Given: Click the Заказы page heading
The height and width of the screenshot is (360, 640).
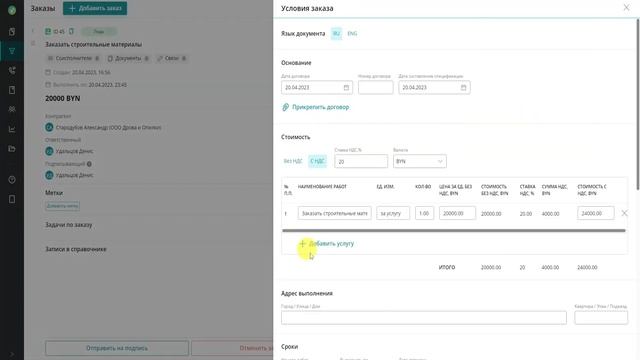Looking at the screenshot, I should click(x=43, y=8).
